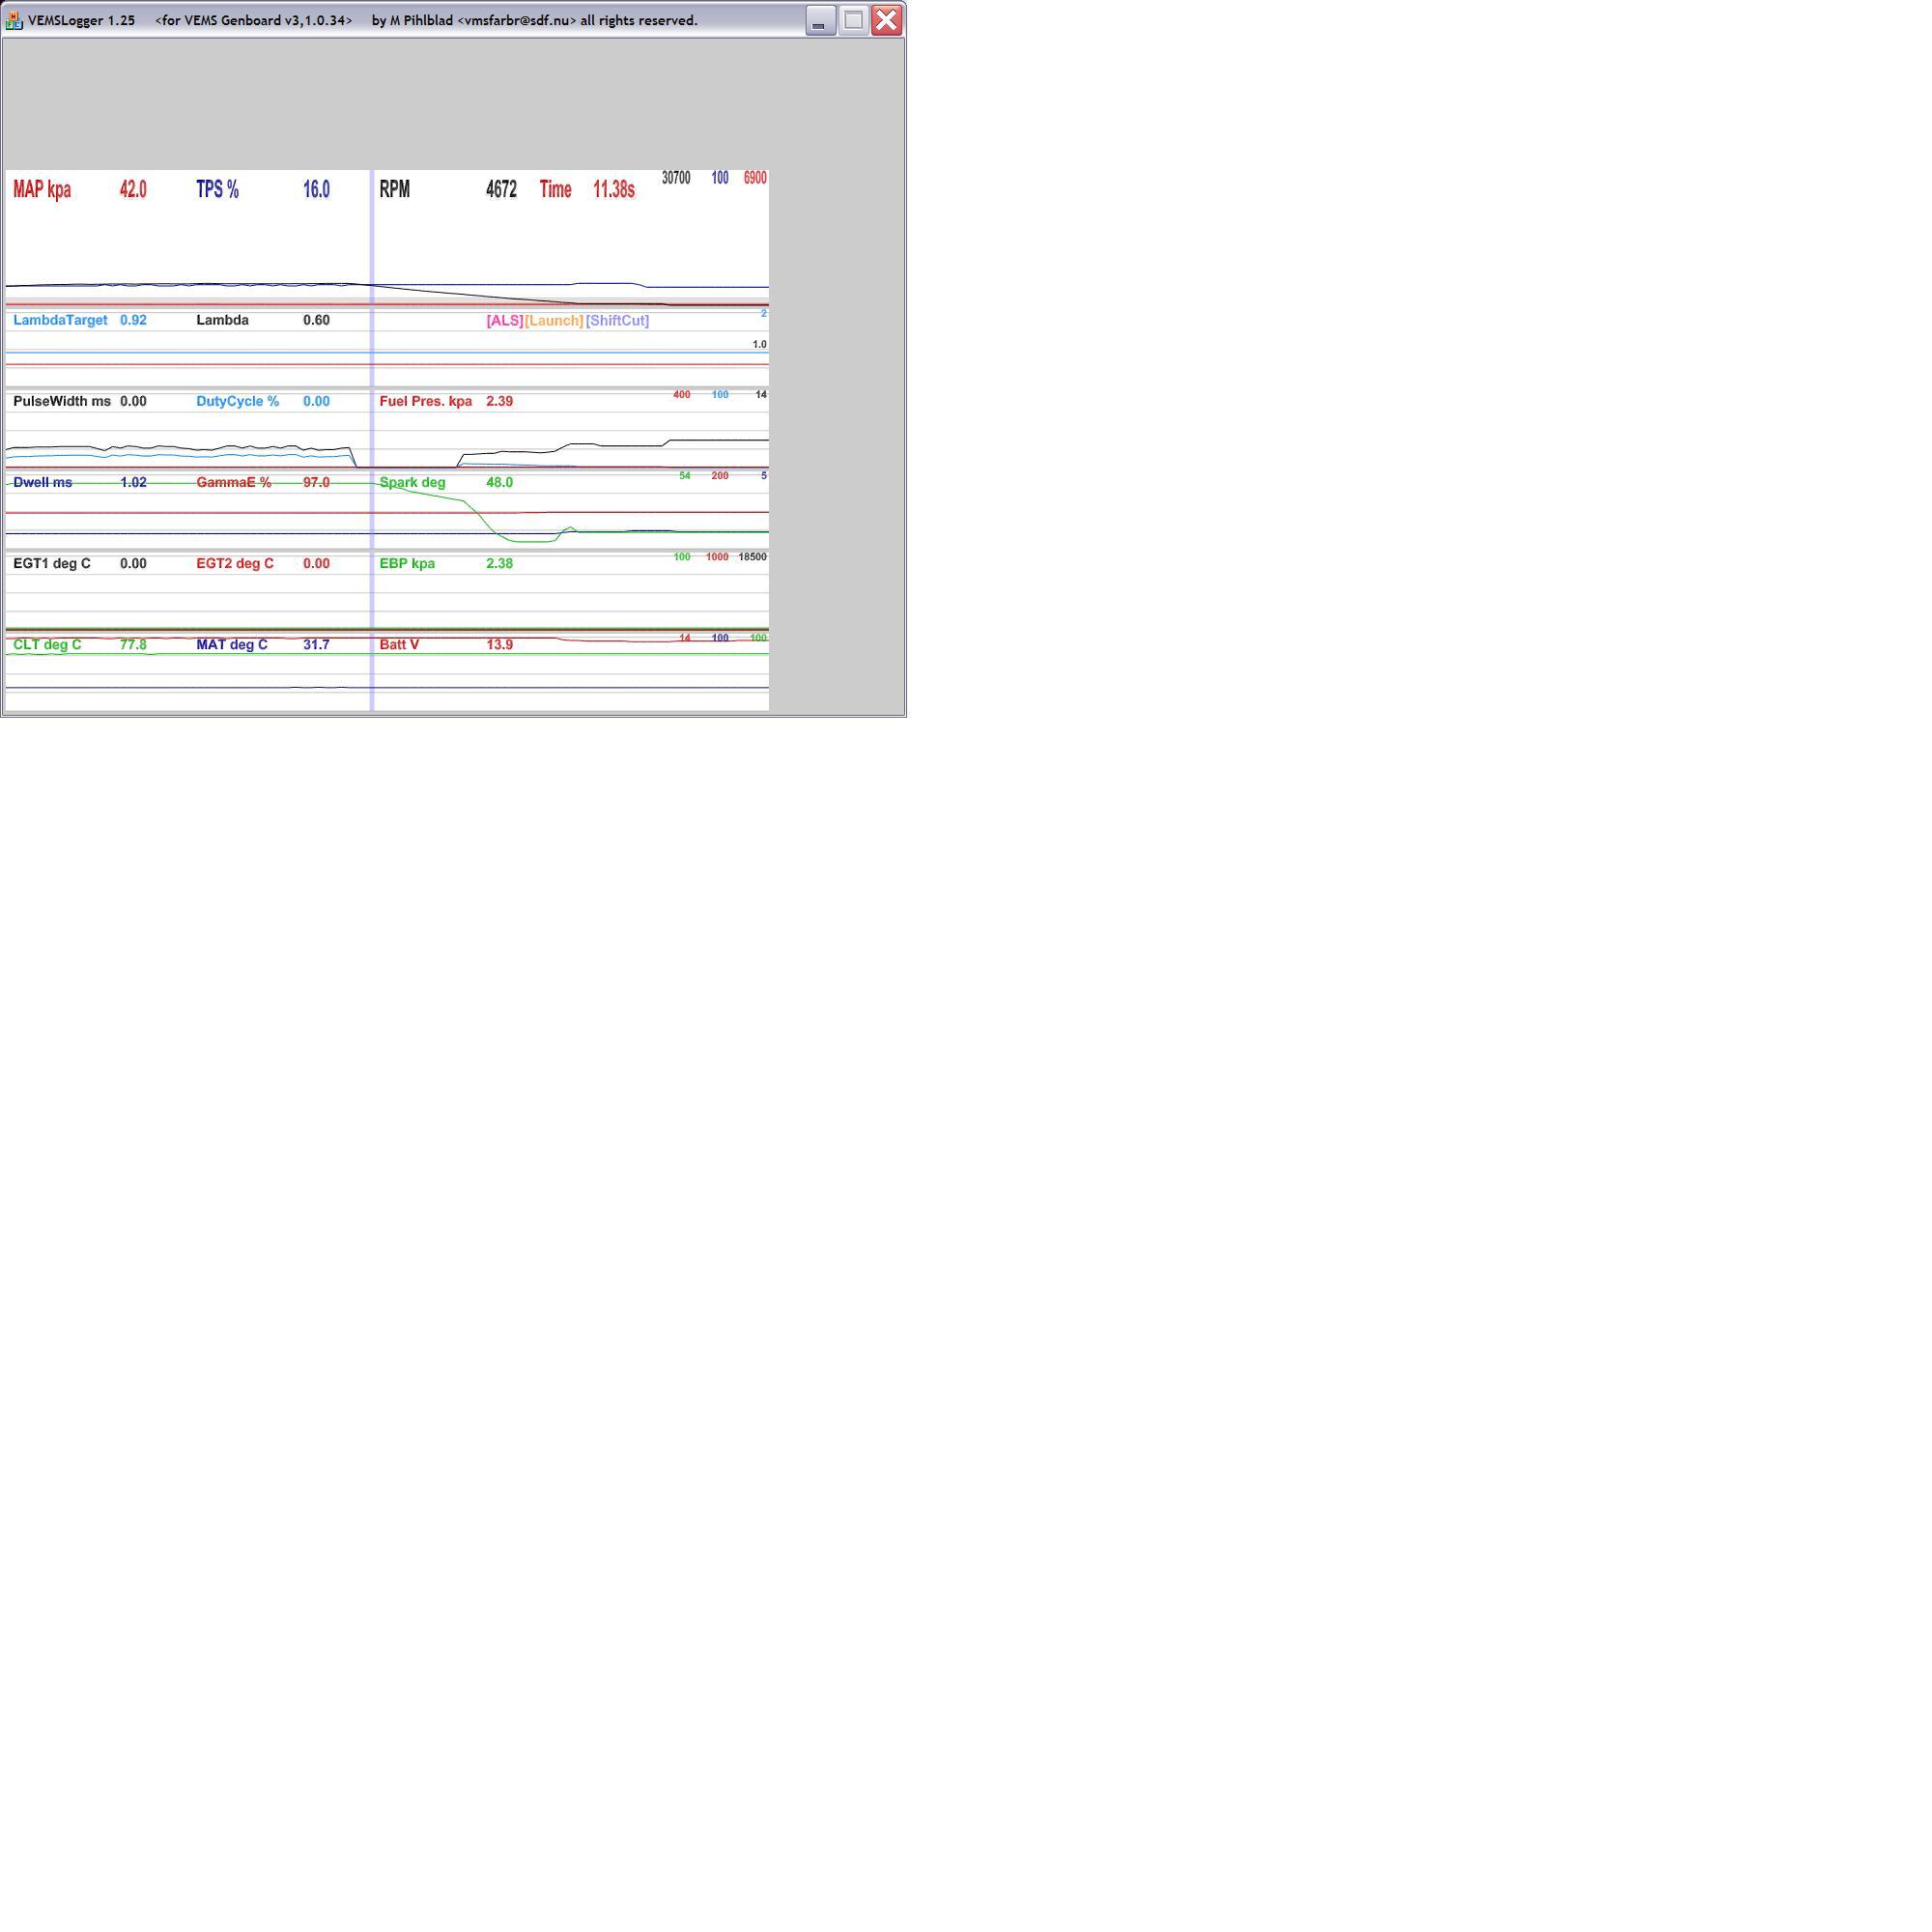Click the time value 11.38s

point(614,190)
